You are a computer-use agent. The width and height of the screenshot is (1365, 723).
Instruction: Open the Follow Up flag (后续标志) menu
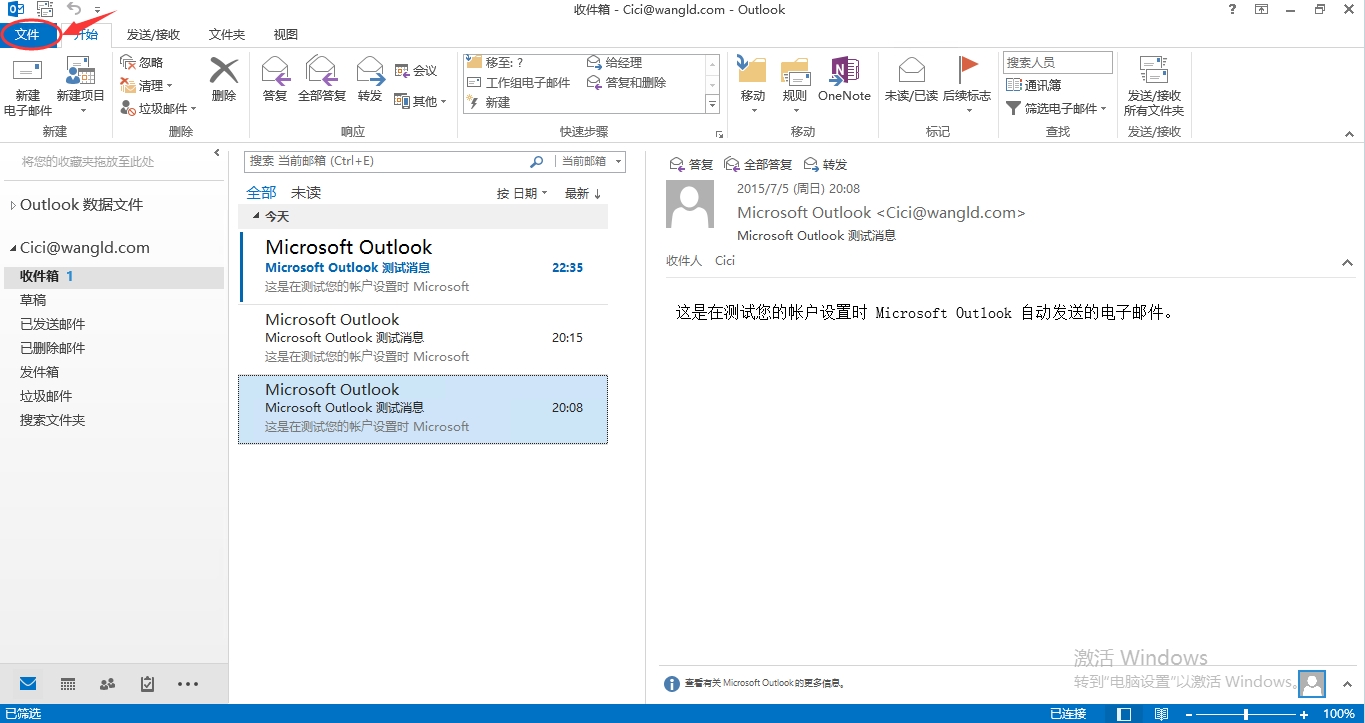click(x=967, y=84)
